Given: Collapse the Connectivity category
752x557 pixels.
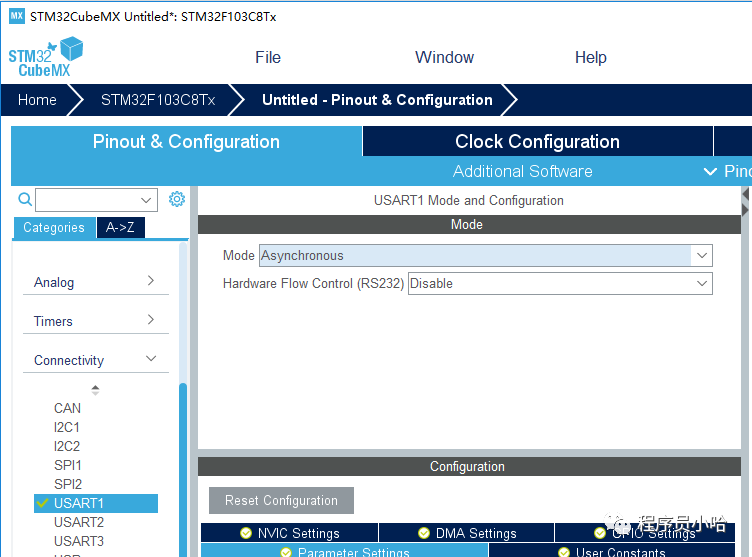Looking at the screenshot, I should click(x=95, y=360).
